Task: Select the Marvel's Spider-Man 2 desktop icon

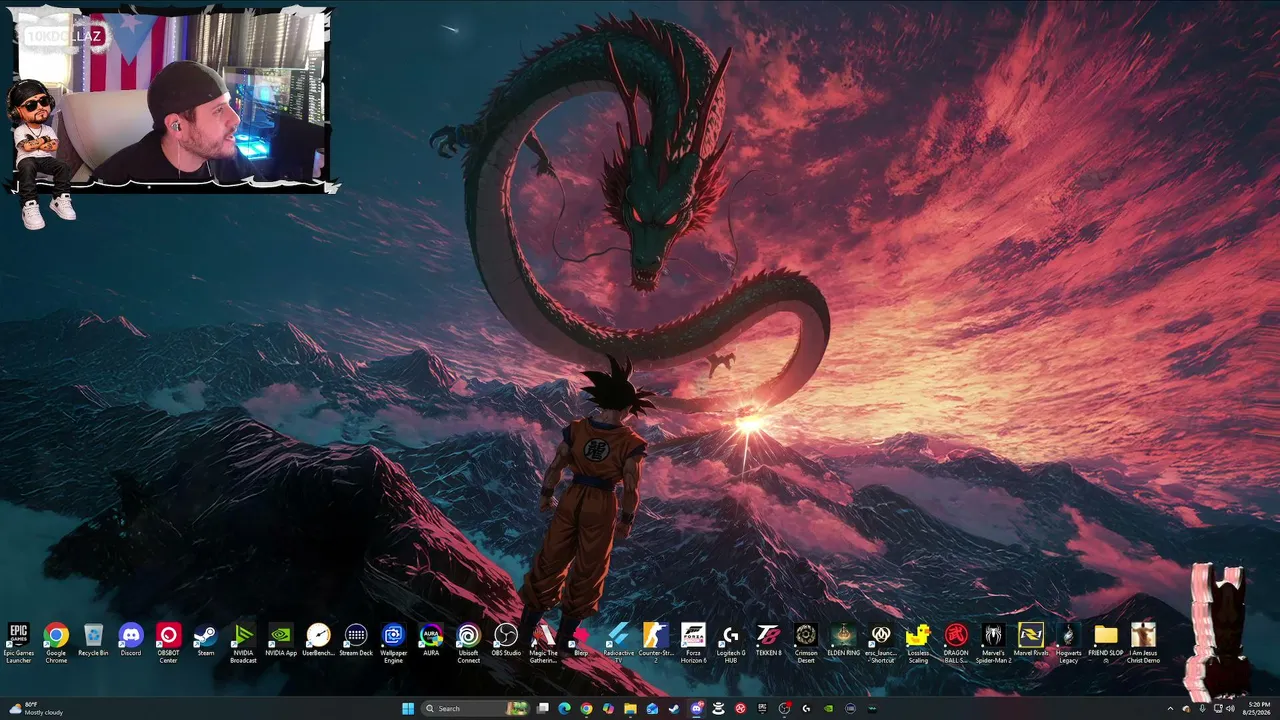Action: [x=993, y=642]
